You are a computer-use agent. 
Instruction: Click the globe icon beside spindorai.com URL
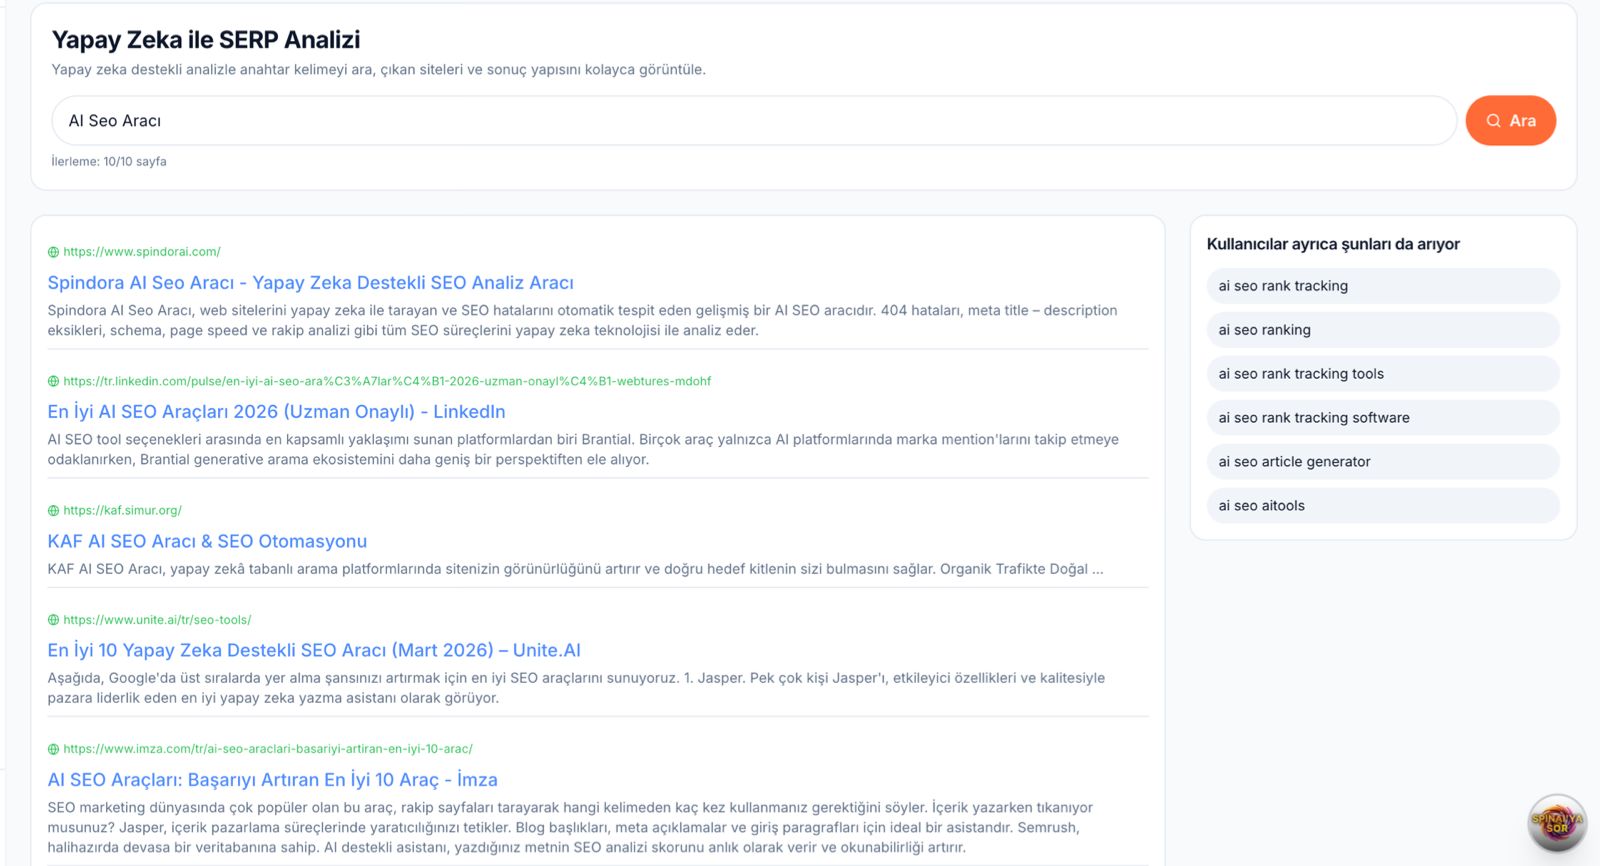click(53, 252)
